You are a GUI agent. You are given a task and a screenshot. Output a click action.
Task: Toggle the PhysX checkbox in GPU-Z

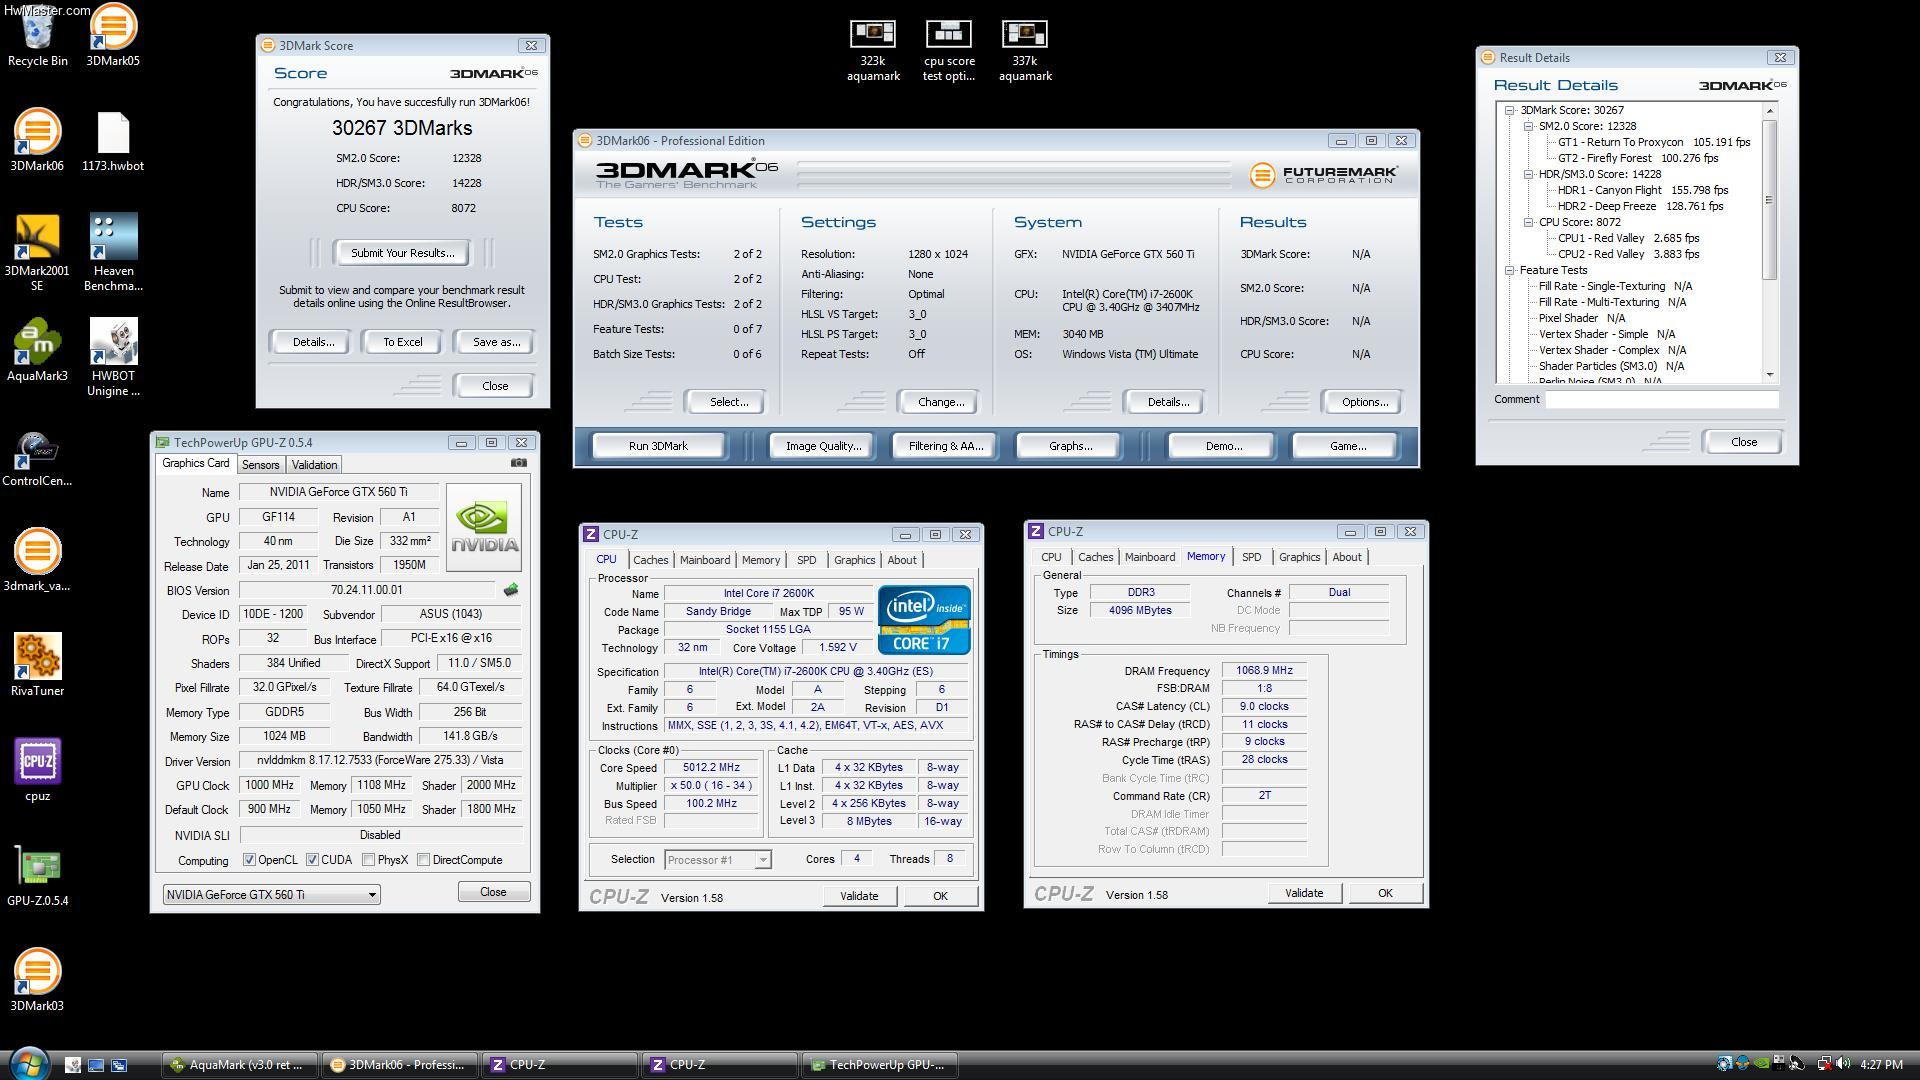369,860
